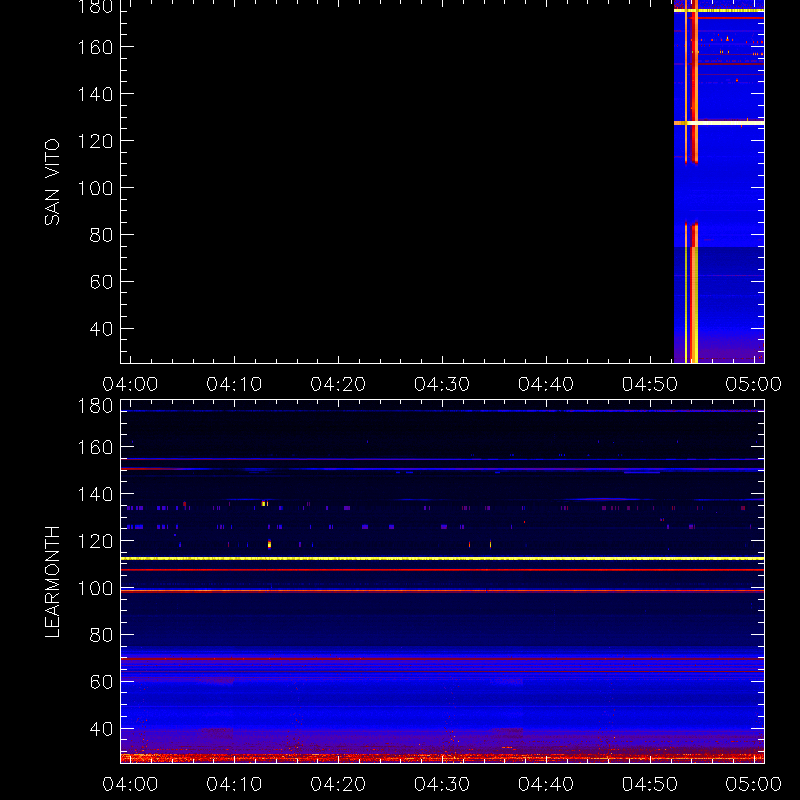Click the vertical burst streaks in San Vito spectrogram
800x800 pixels.
[x=691, y=181]
